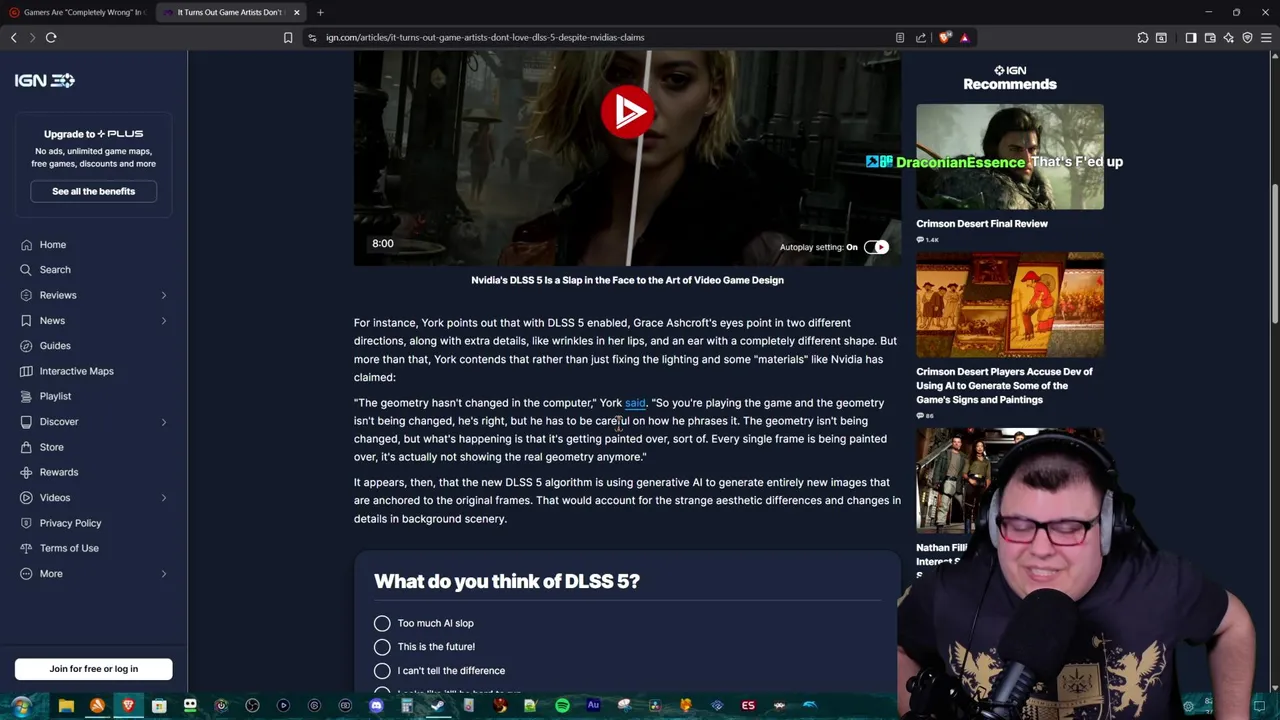Click the Guides book icon in sidebar
1280x720 pixels.
coord(25,346)
